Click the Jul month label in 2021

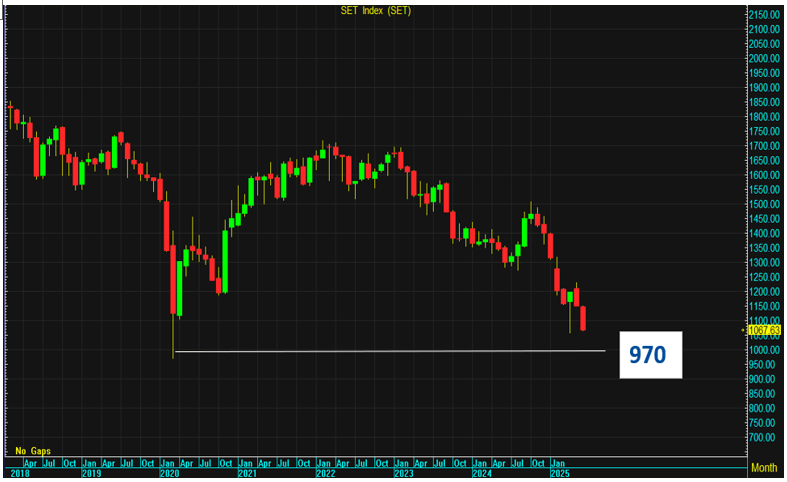pos(284,463)
